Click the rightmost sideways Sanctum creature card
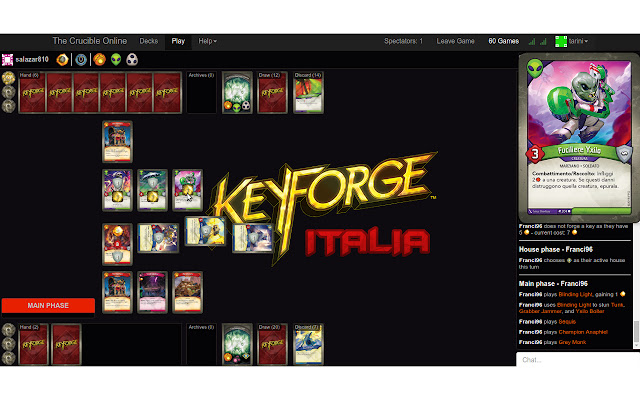Viewport: 640px width, 400px height. 252,238
